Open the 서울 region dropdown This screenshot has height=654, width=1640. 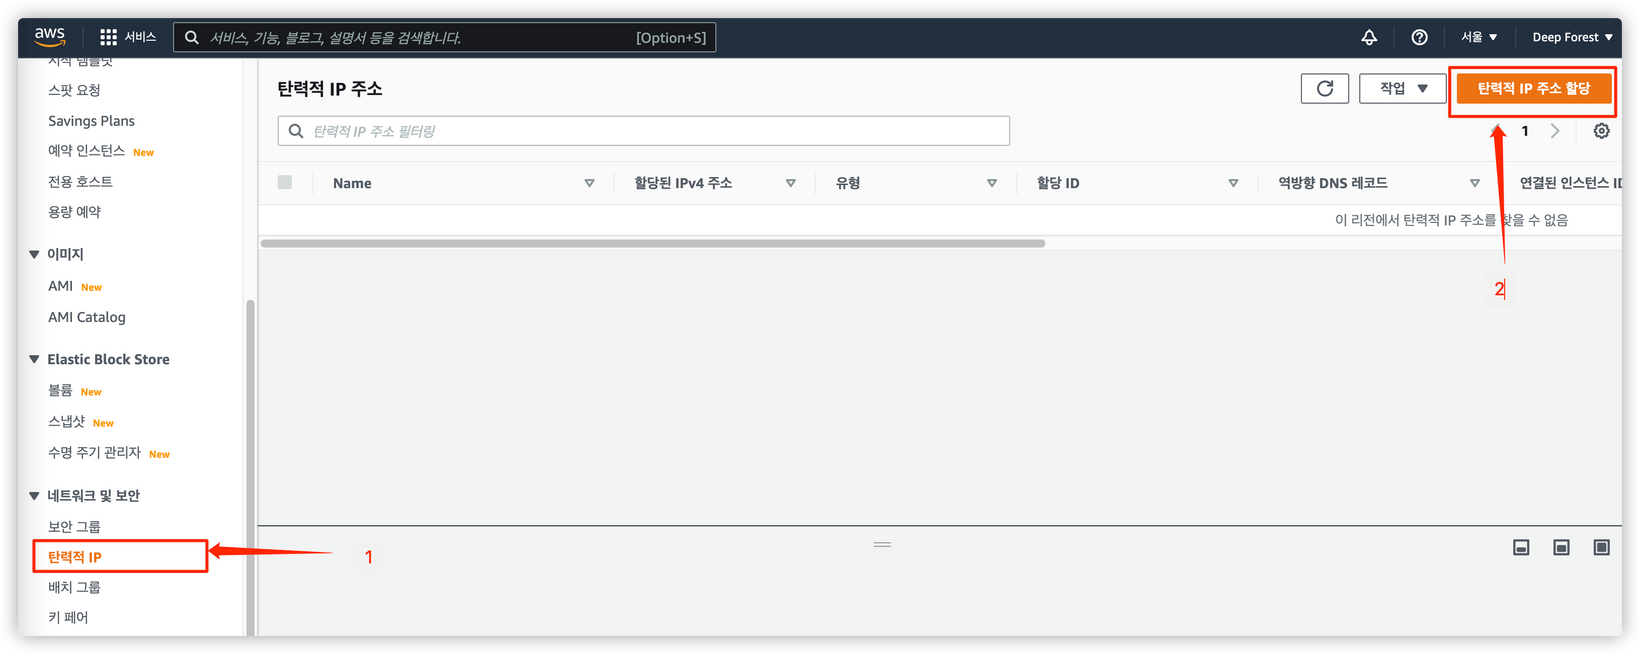1479,37
